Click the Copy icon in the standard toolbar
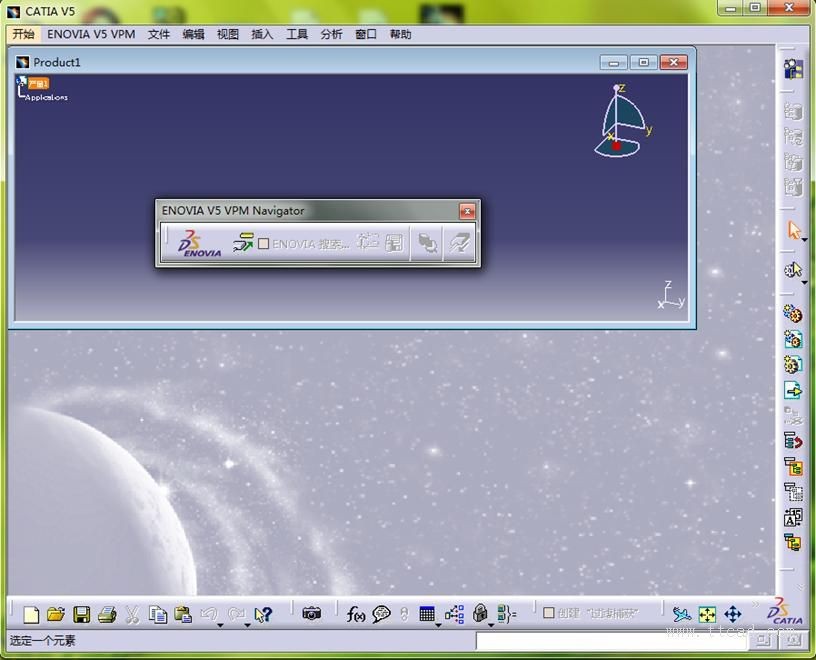816x660 pixels. (x=157, y=613)
